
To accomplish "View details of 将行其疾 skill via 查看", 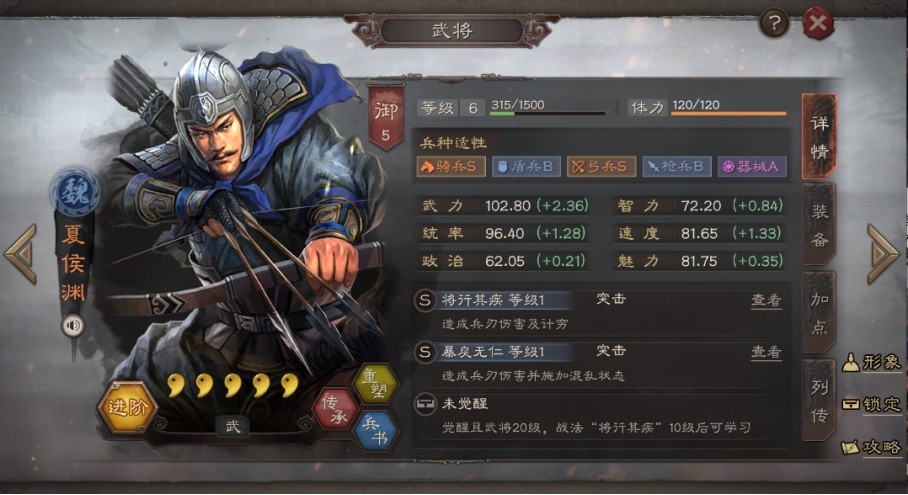I will (x=766, y=300).
